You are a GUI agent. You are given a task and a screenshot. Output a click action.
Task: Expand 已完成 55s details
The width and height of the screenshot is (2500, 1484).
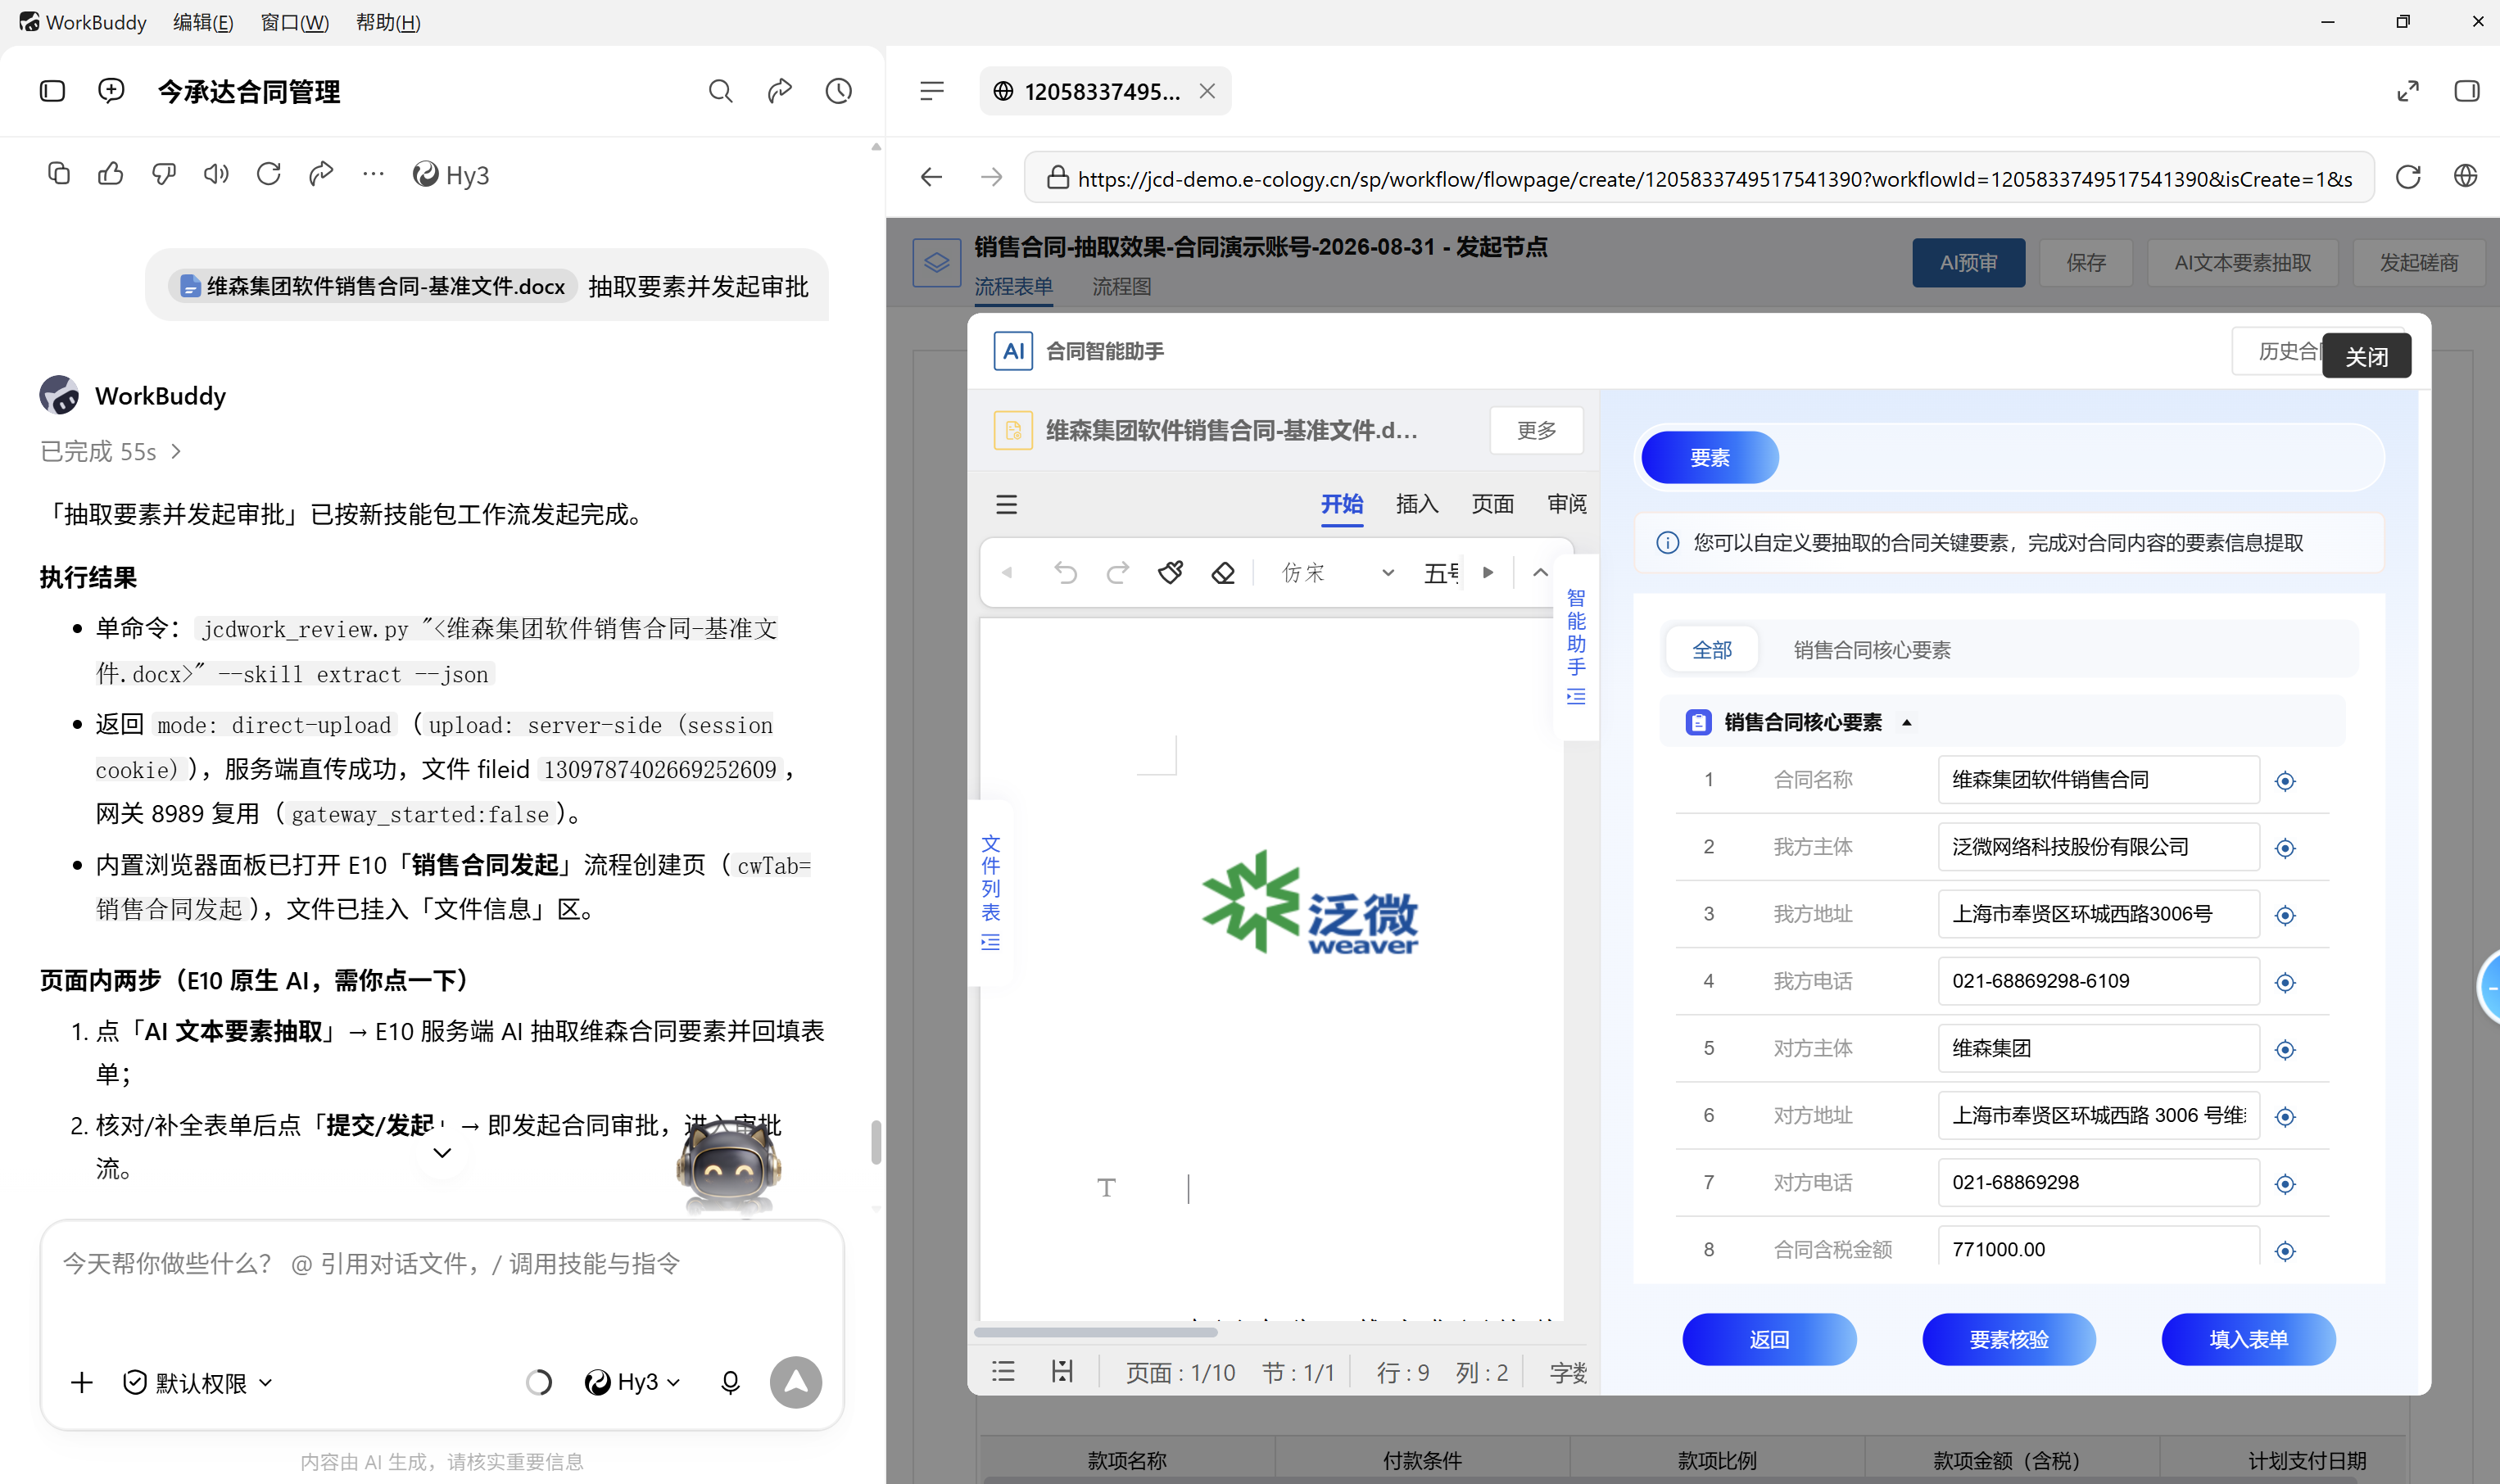click(110, 451)
